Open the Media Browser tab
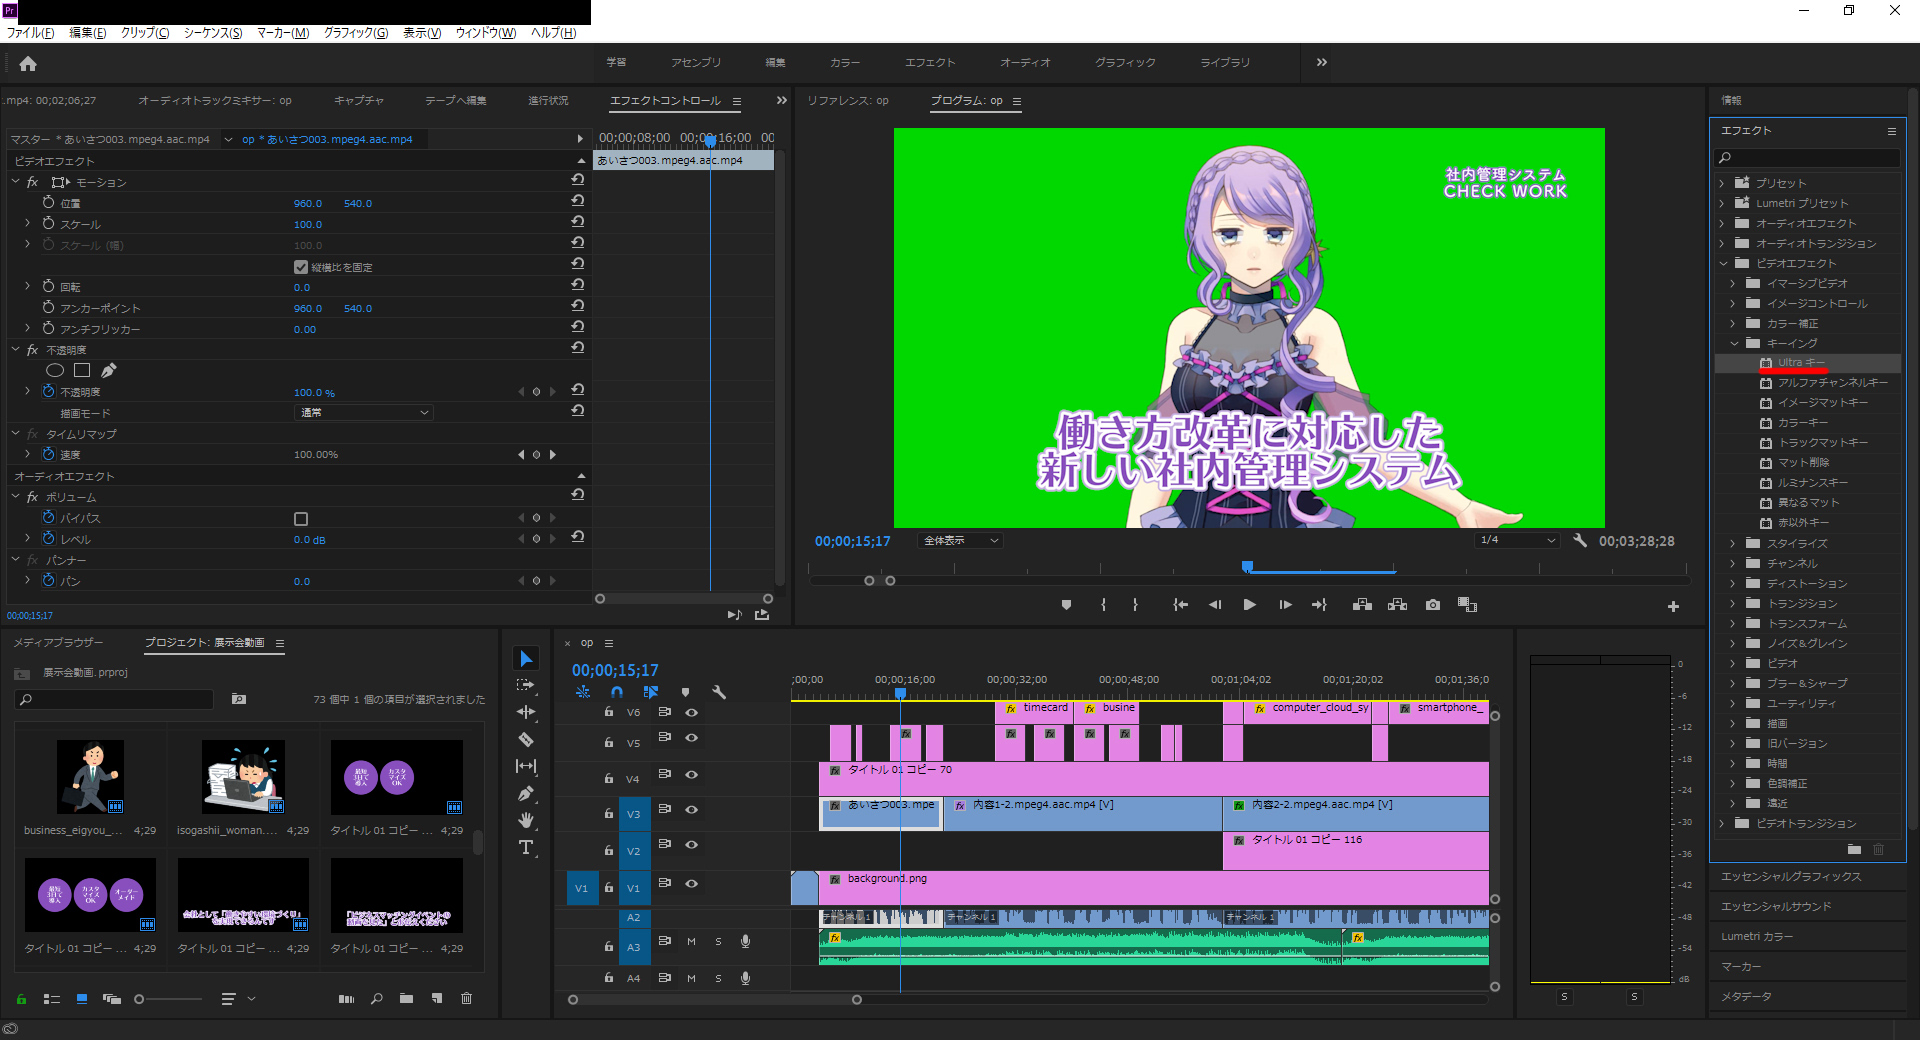The width and height of the screenshot is (1920, 1040). pos(58,642)
